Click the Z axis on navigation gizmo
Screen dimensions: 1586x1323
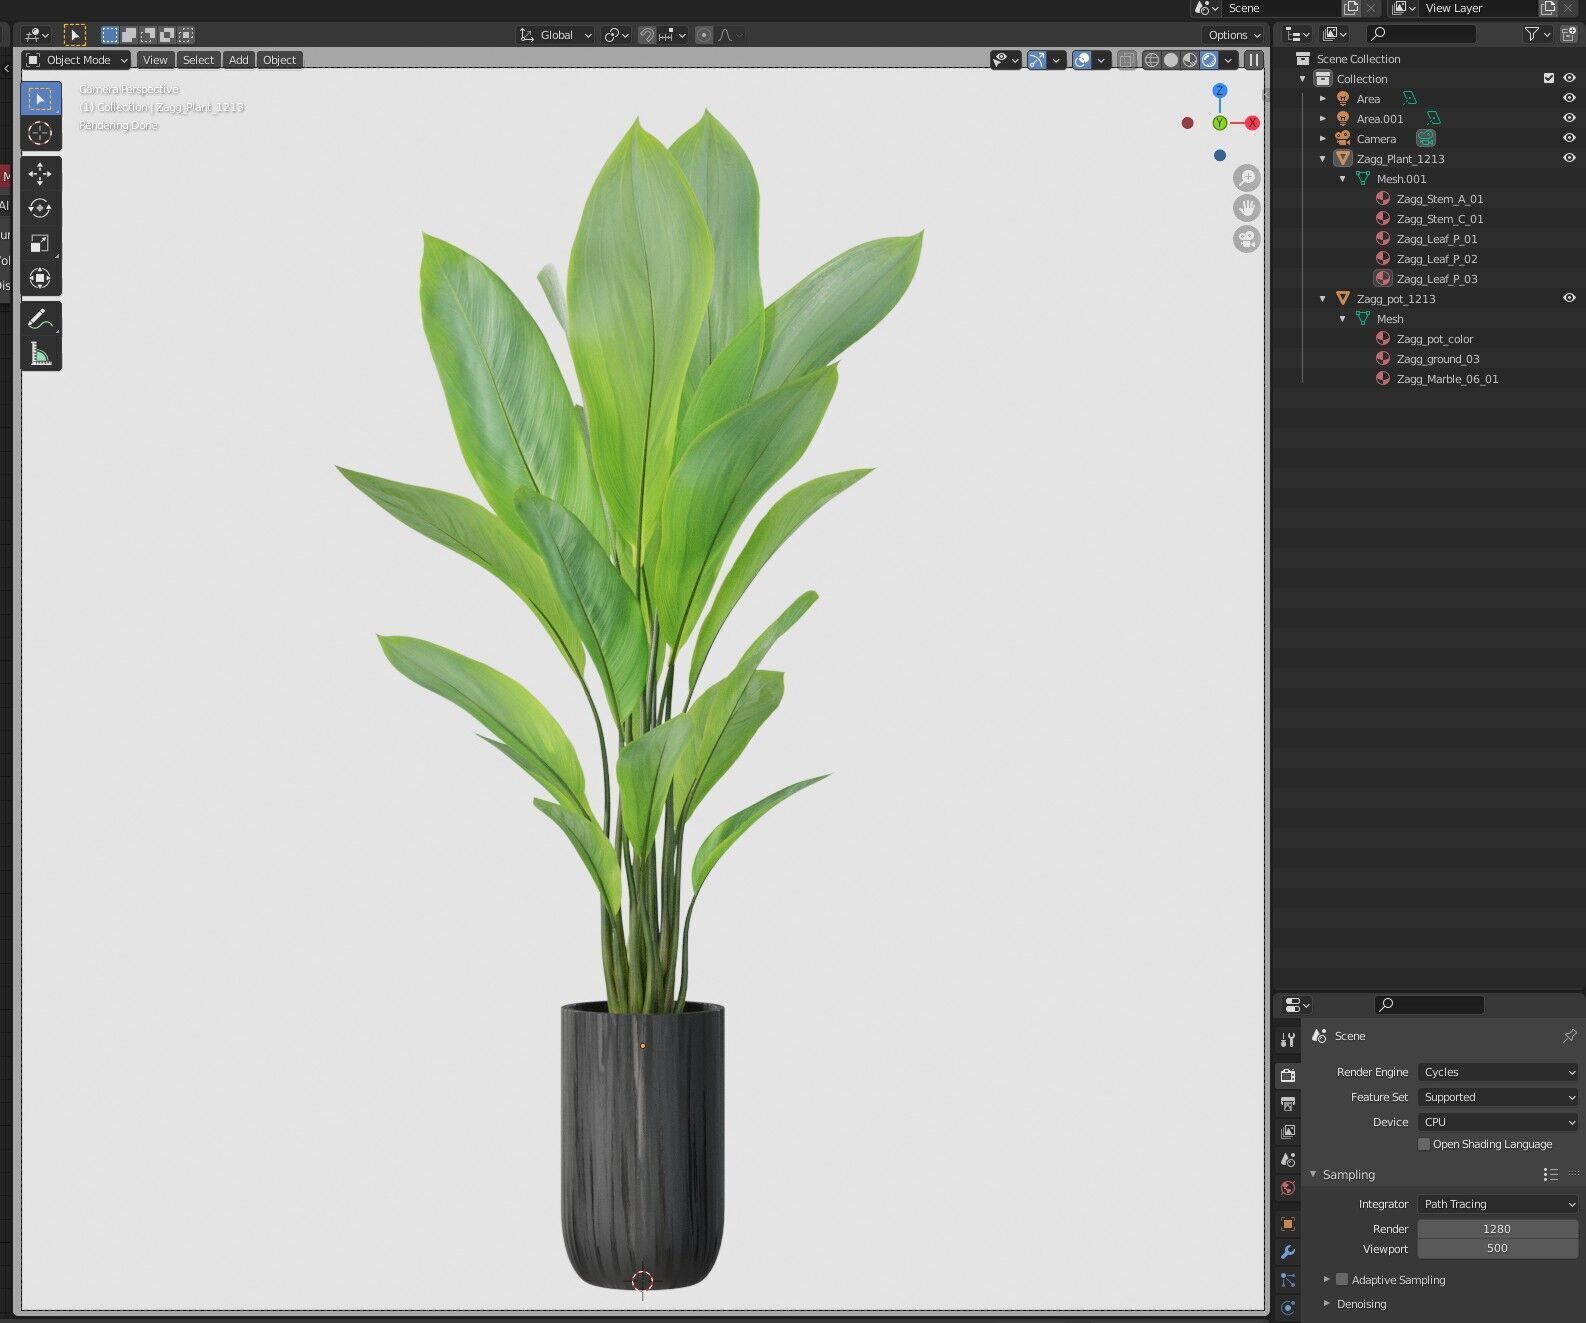[x=1219, y=91]
